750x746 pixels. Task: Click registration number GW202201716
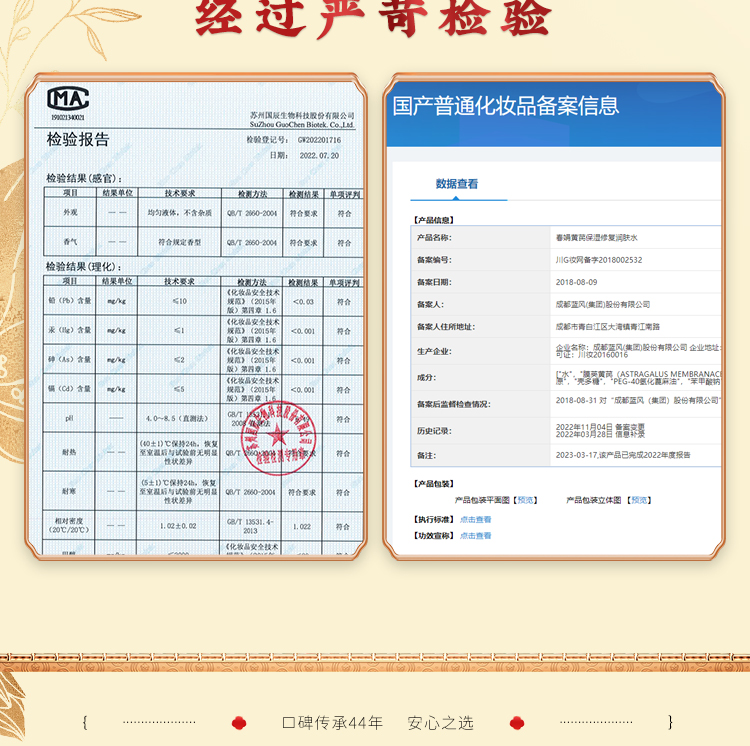click(x=319, y=140)
